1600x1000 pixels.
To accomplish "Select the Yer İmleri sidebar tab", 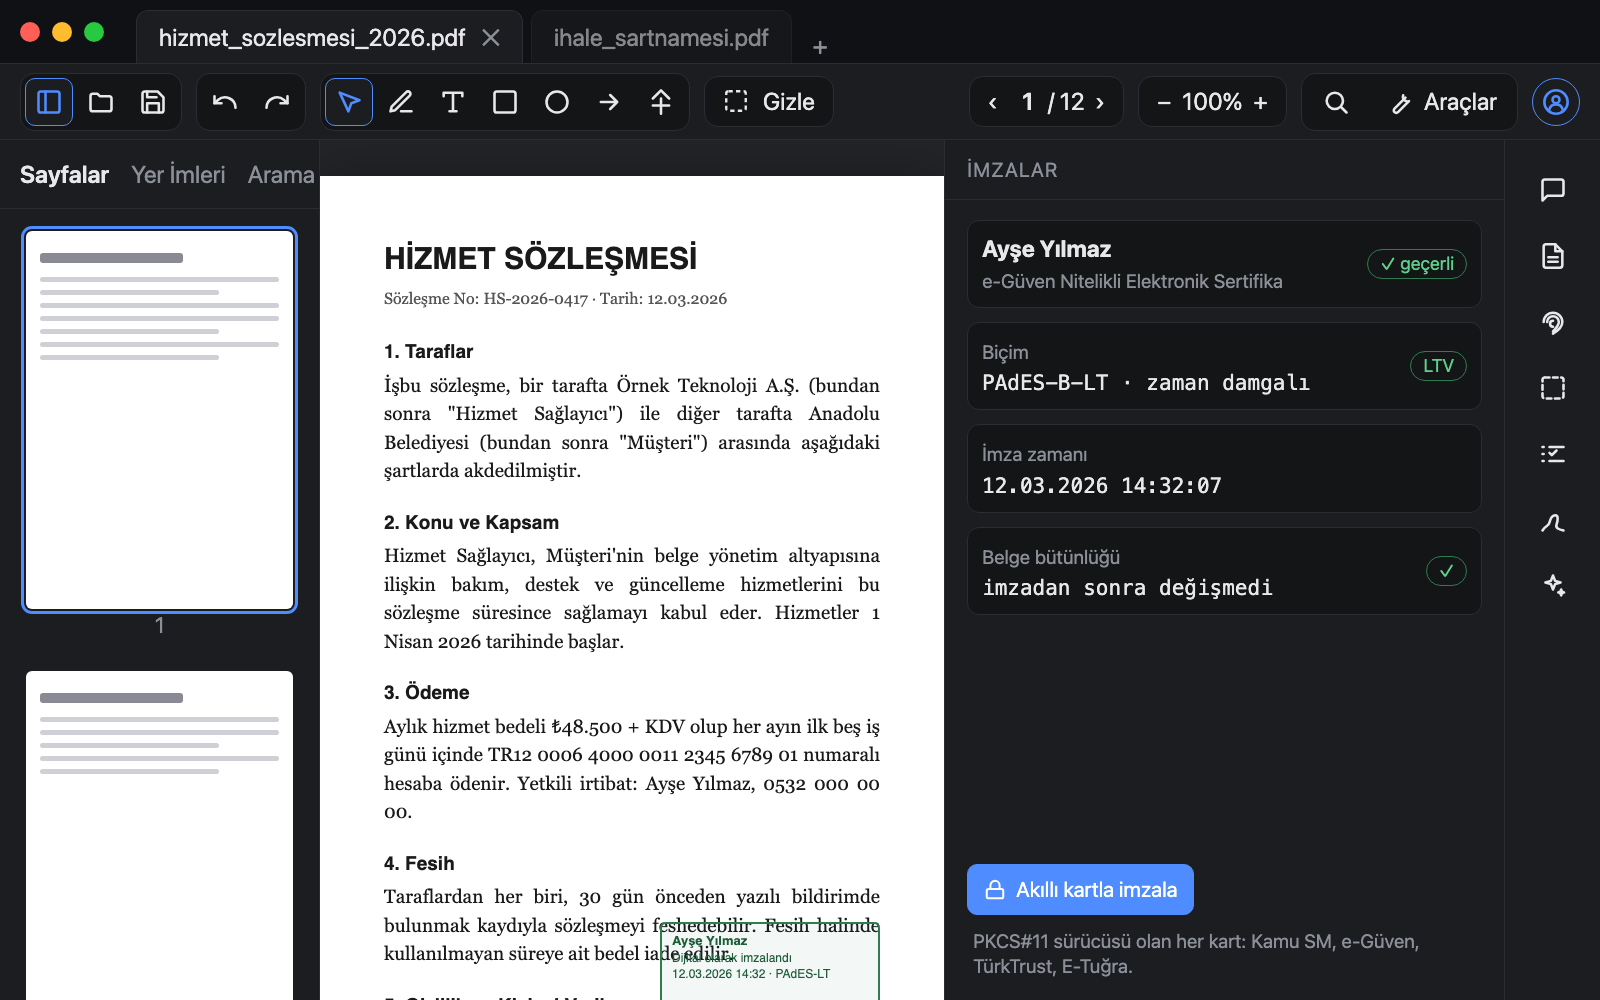I will (178, 175).
